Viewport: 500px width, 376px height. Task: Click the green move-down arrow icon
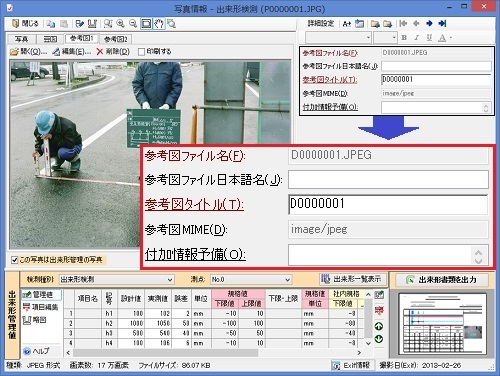coord(379,339)
